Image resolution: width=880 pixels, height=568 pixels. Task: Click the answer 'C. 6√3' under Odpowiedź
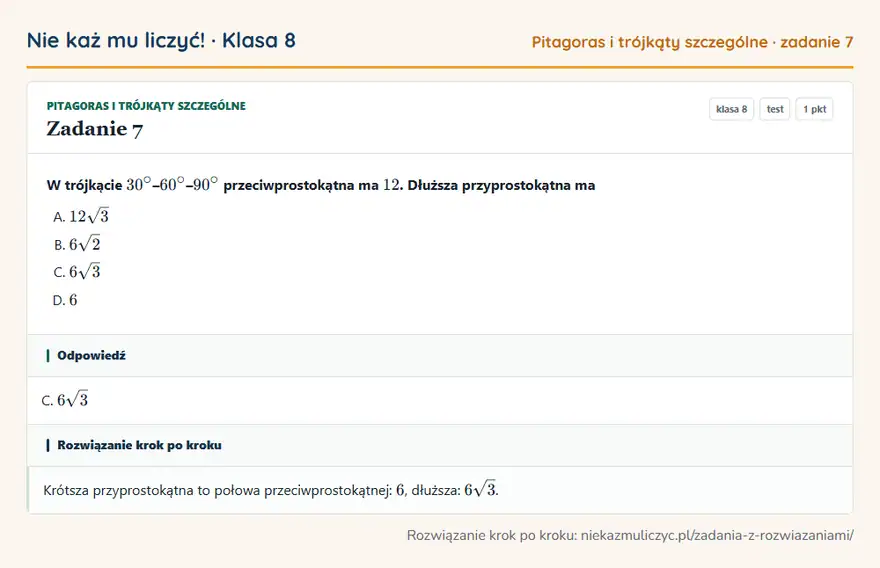click(x=65, y=400)
